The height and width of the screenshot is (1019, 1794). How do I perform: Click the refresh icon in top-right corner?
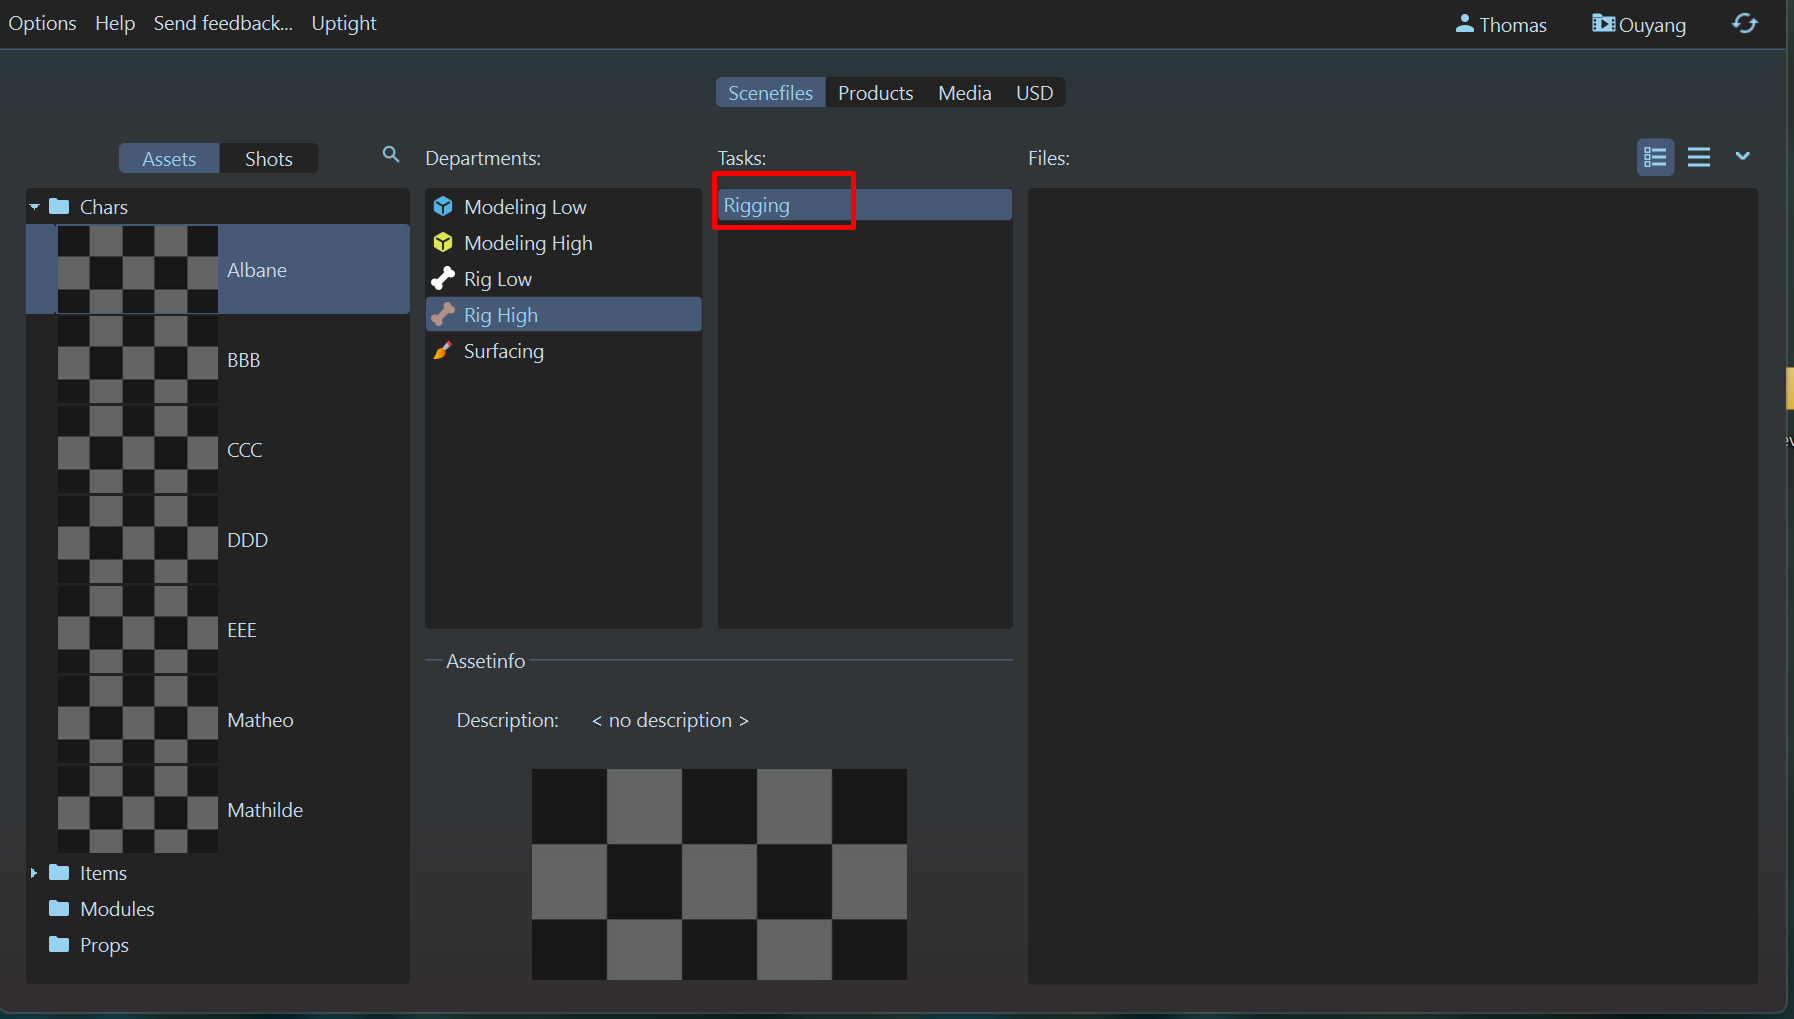(1745, 24)
